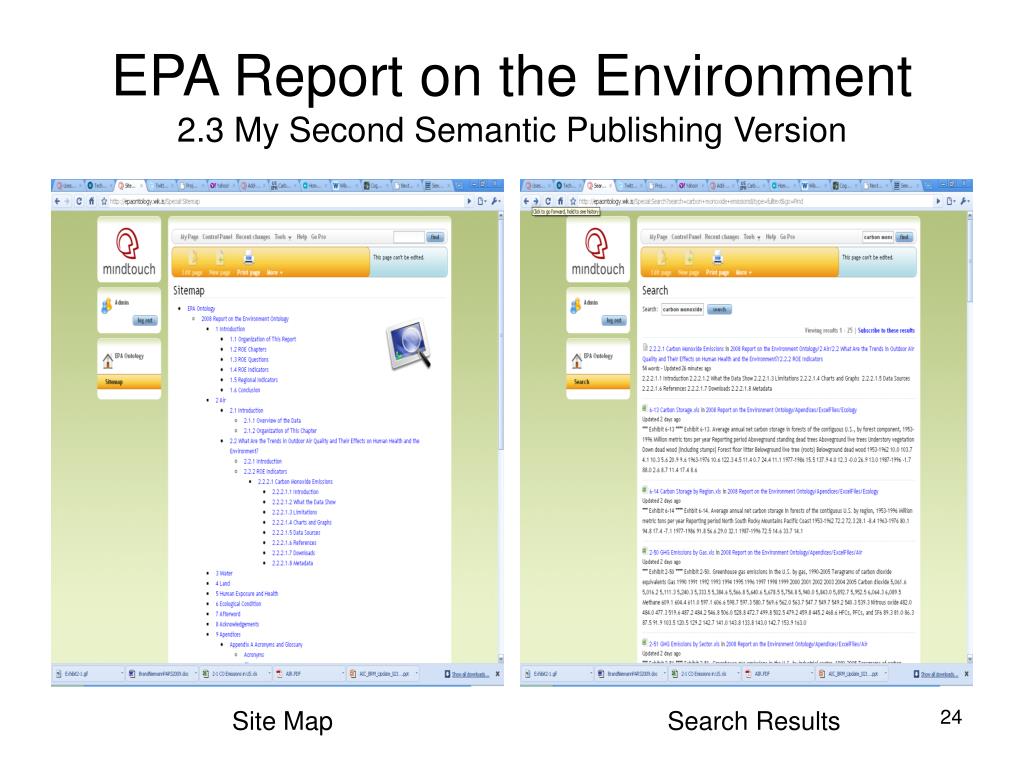Open the page menu icon in the Site Map browser
The height and width of the screenshot is (768, 1024).
tap(482, 201)
